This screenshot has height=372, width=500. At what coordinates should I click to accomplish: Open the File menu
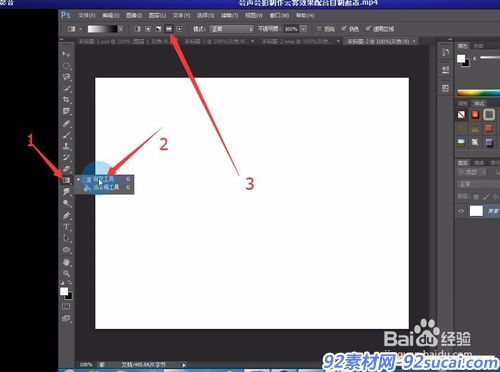pos(87,15)
